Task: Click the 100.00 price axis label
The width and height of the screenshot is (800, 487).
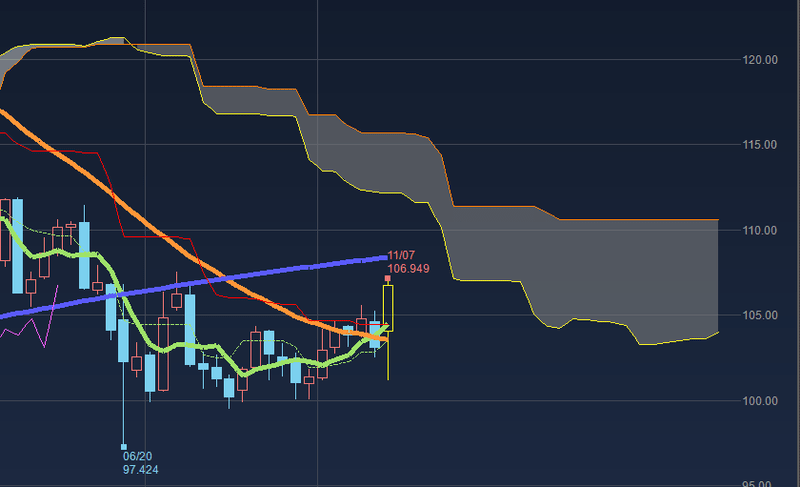Action: tap(760, 401)
